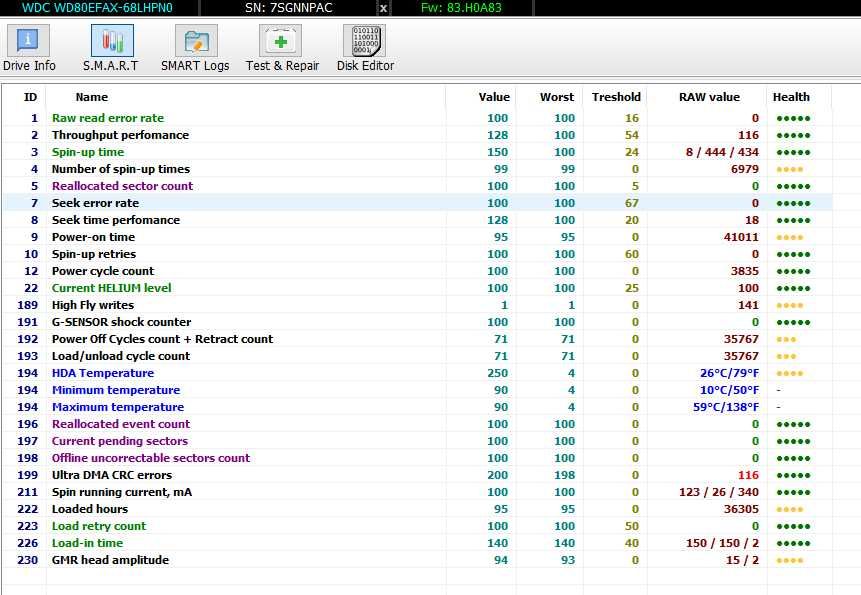Screen dimensions: 861x595
Task: Click the Fw: 83.H0A83 firmware label
Action: (x=461, y=8)
